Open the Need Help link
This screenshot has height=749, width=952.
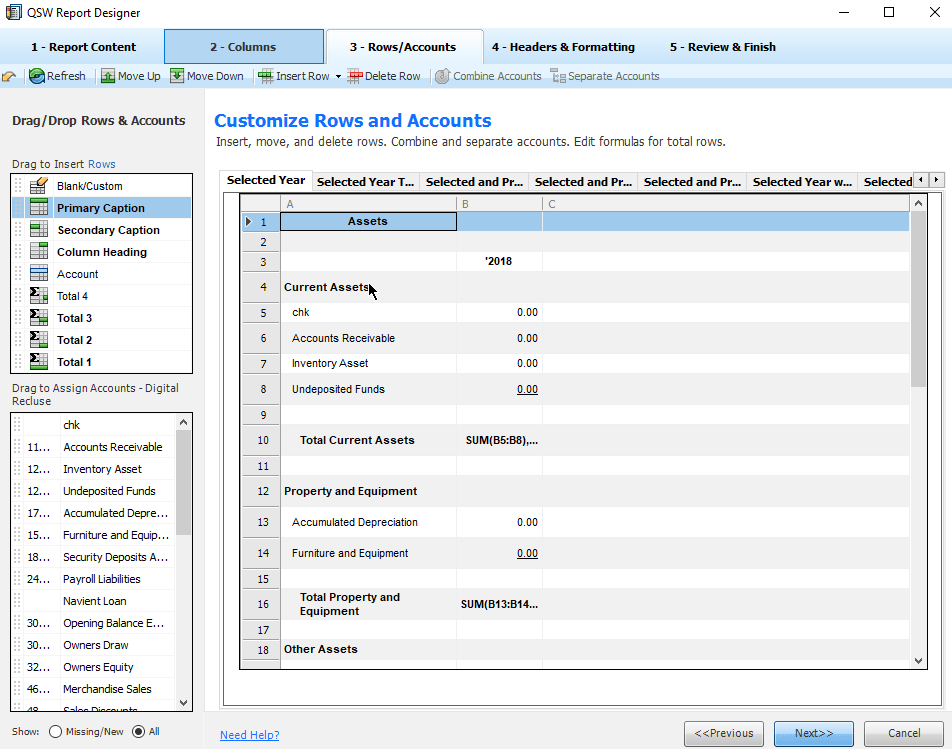(x=249, y=734)
